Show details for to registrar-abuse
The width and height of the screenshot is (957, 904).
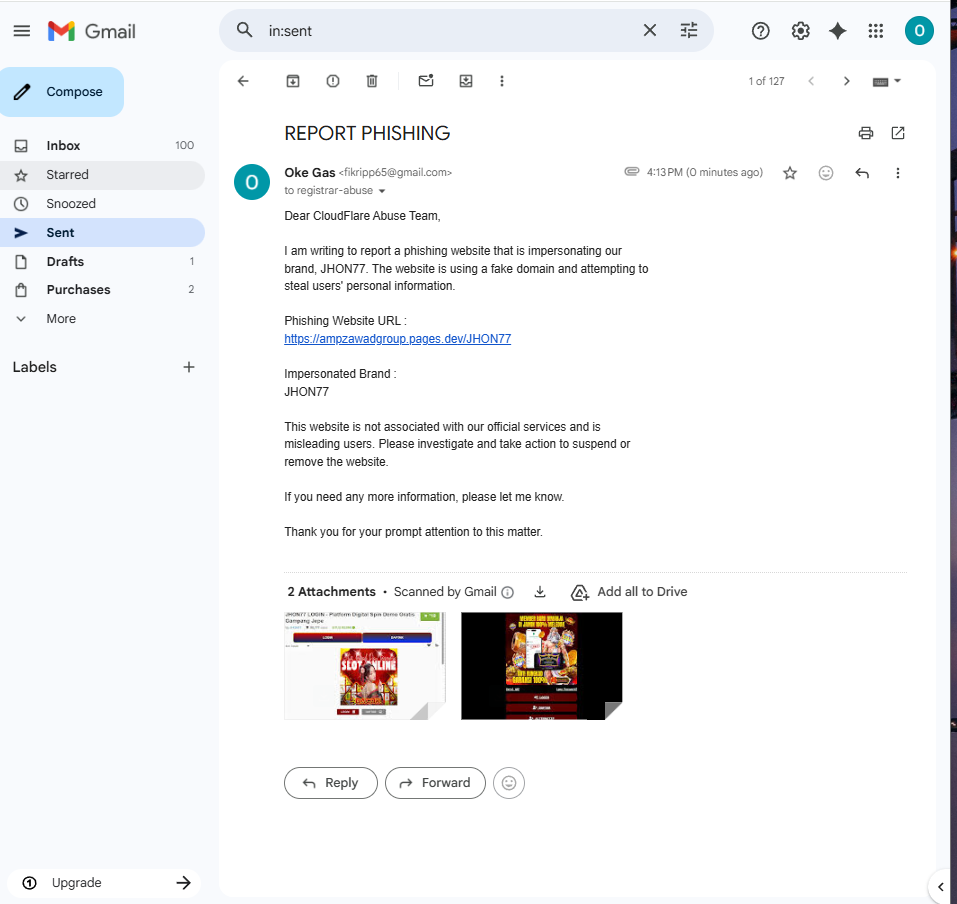coord(382,191)
